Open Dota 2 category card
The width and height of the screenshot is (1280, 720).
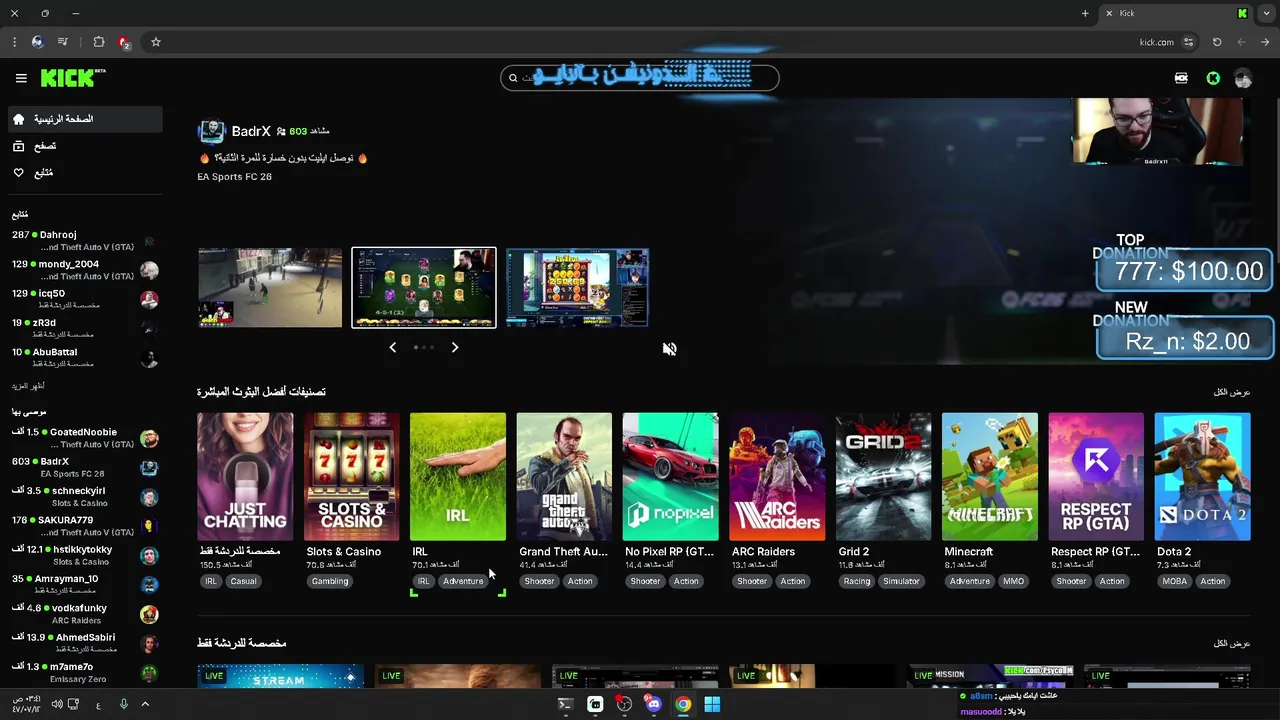[x=1202, y=477]
